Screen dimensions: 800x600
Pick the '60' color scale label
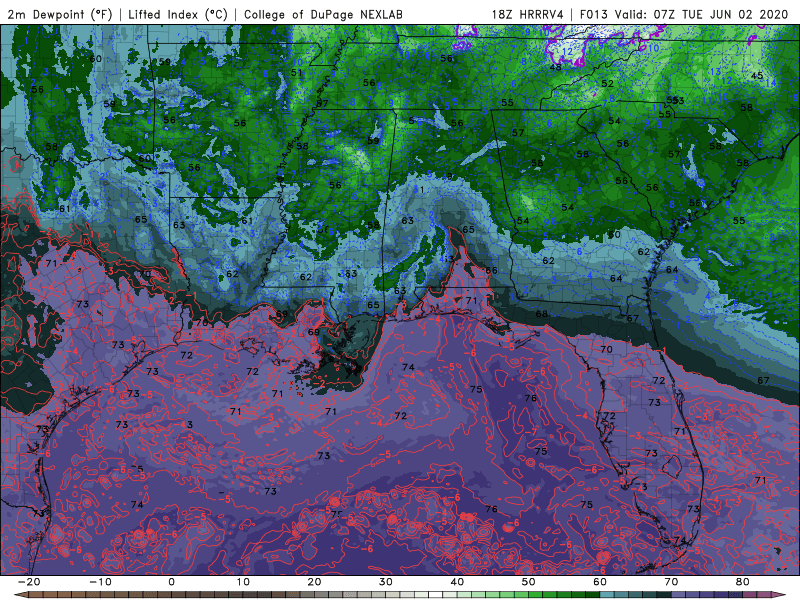pos(600,582)
